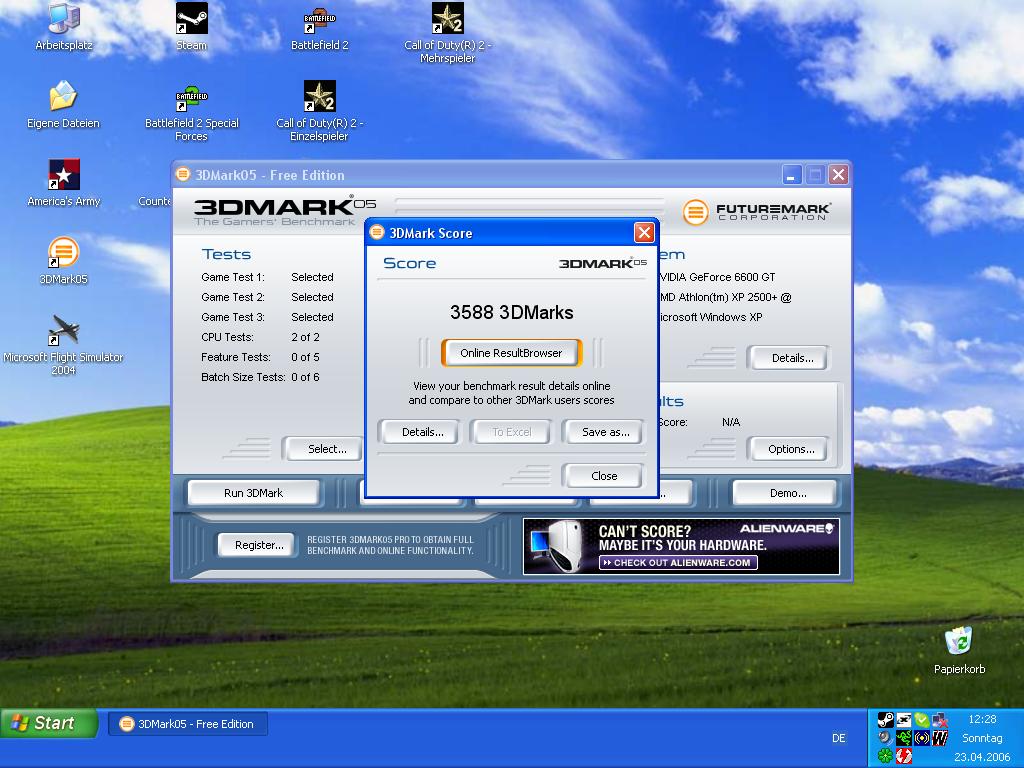Image resolution: width=1024 pixels, height=768 pixels.
Task: Select Battlefield 2 Special Forces shortcut
Action: click(191, 111)
